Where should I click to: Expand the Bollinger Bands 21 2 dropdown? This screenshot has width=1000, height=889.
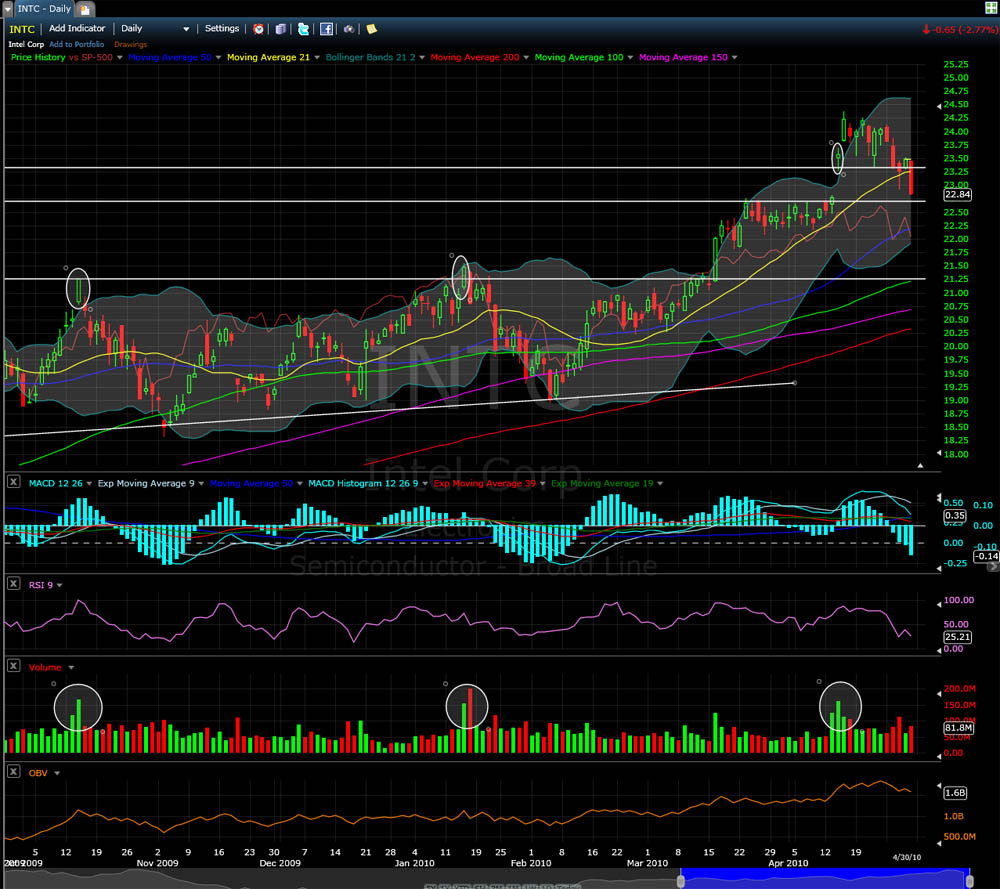pos(423,58)
